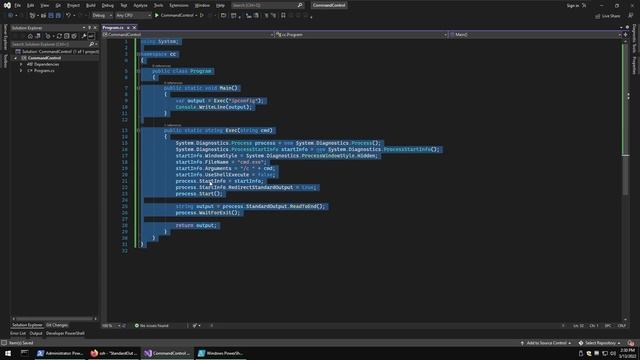Image resolution: width=640 pixels, height=360 pixels.
Task: Open the File menu
Action: [x=18, y=5]
